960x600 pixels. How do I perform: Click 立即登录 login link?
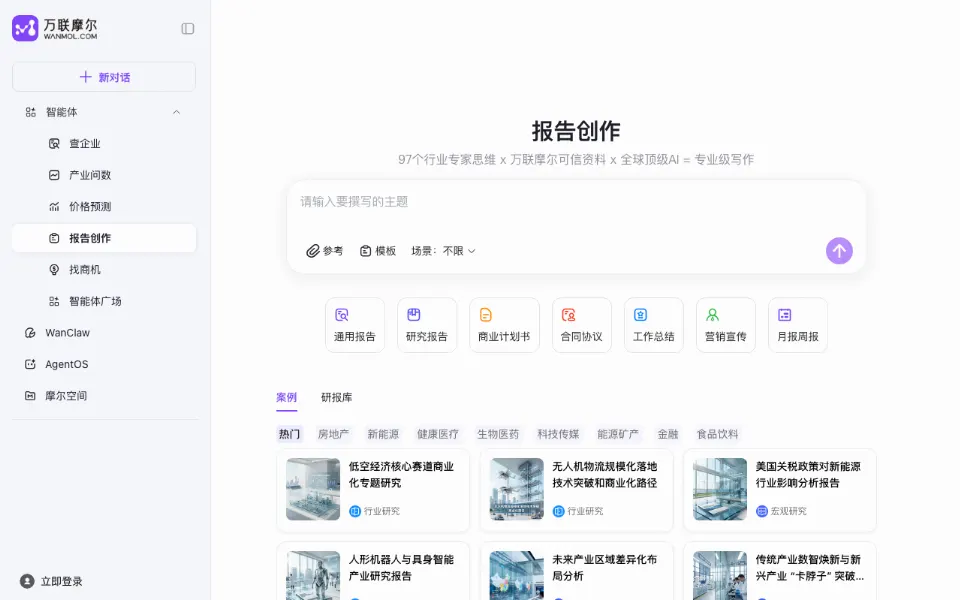pos(62,582)
